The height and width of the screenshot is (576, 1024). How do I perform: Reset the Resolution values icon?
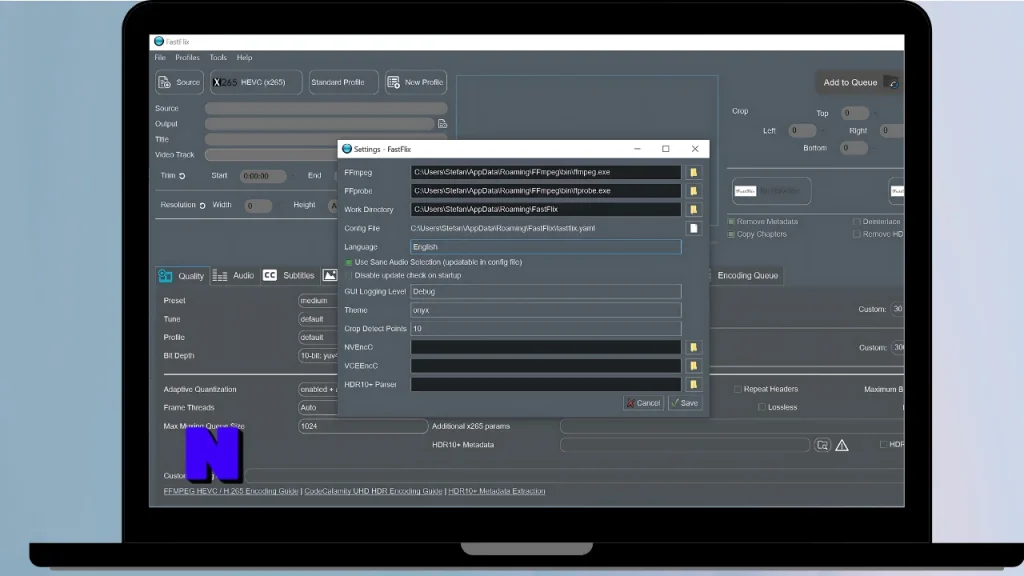click(202, 205)
